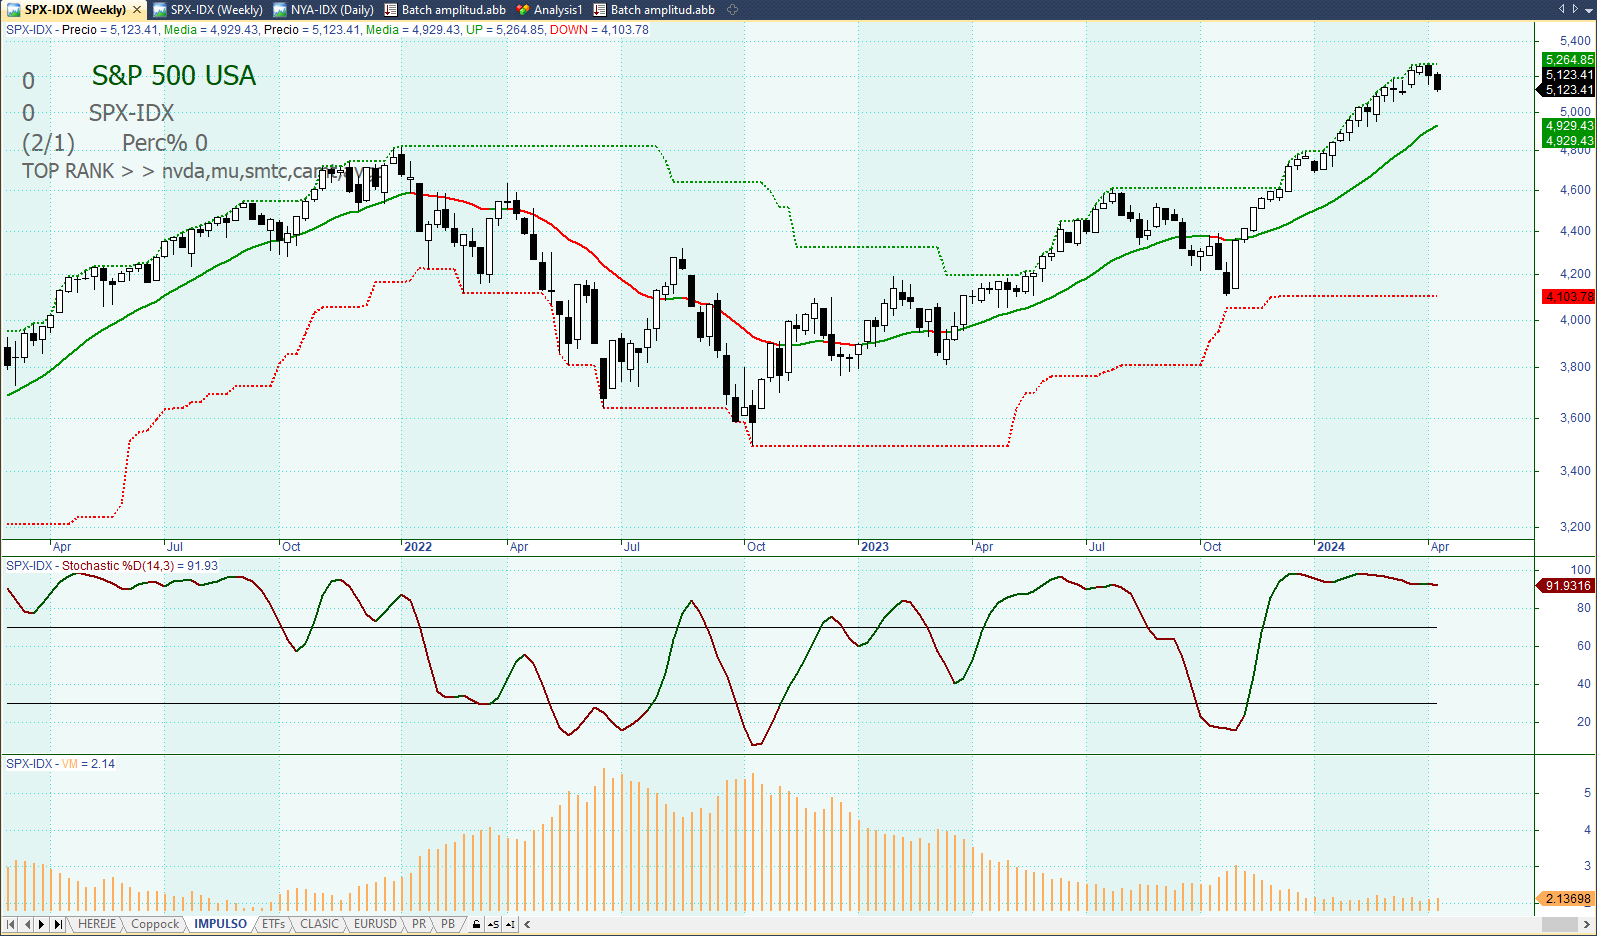Image resolution: width=1597 pixels, height=936 pixels.
Task: Toggle the interval link I icon
Action: coord(510,925)
